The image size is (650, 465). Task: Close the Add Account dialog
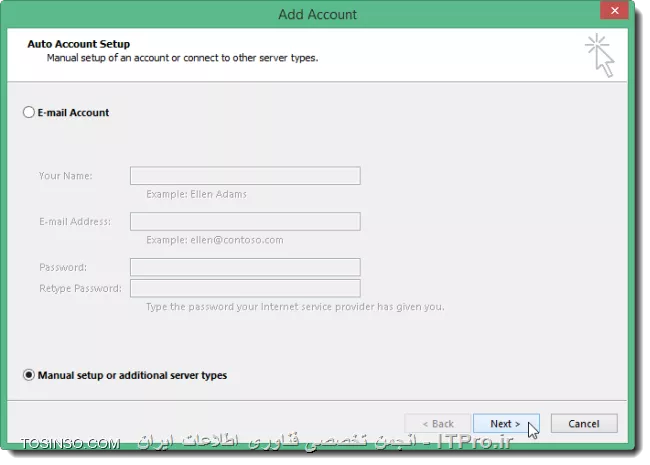[614, 10]
